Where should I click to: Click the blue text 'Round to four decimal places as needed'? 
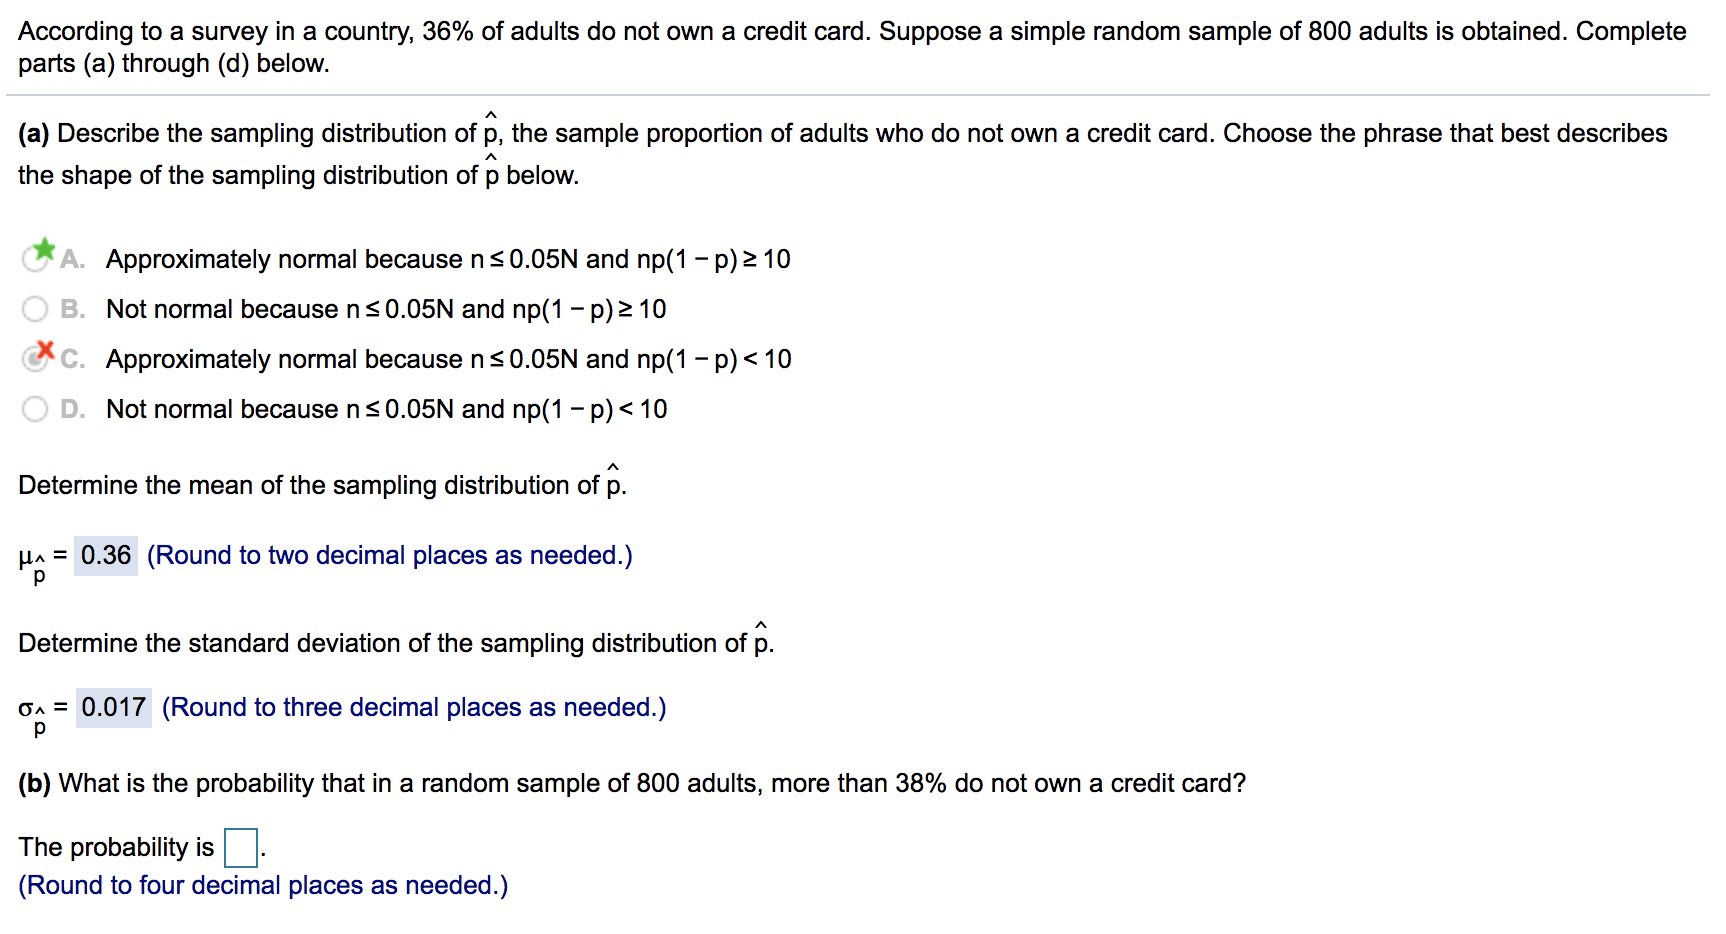point(262,885)
